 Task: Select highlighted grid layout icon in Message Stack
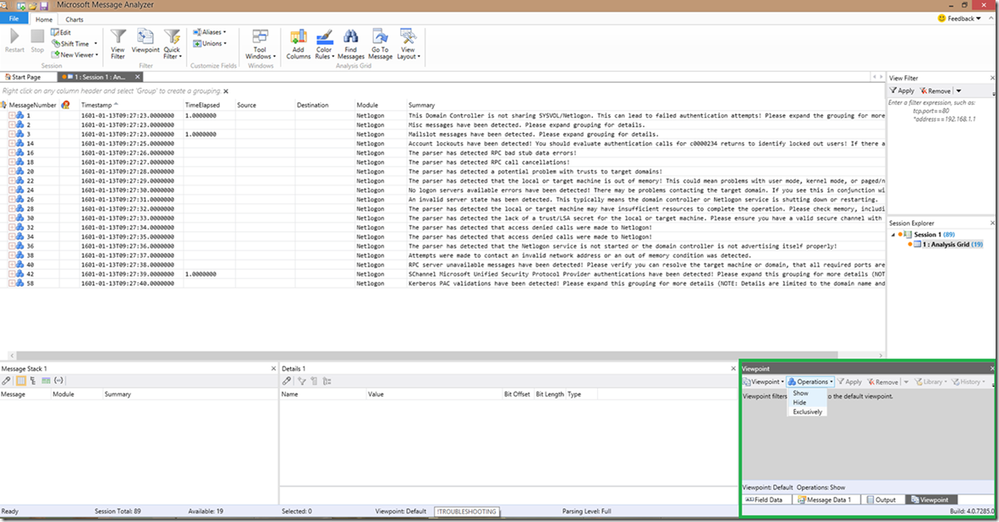[x=20, y=381]
